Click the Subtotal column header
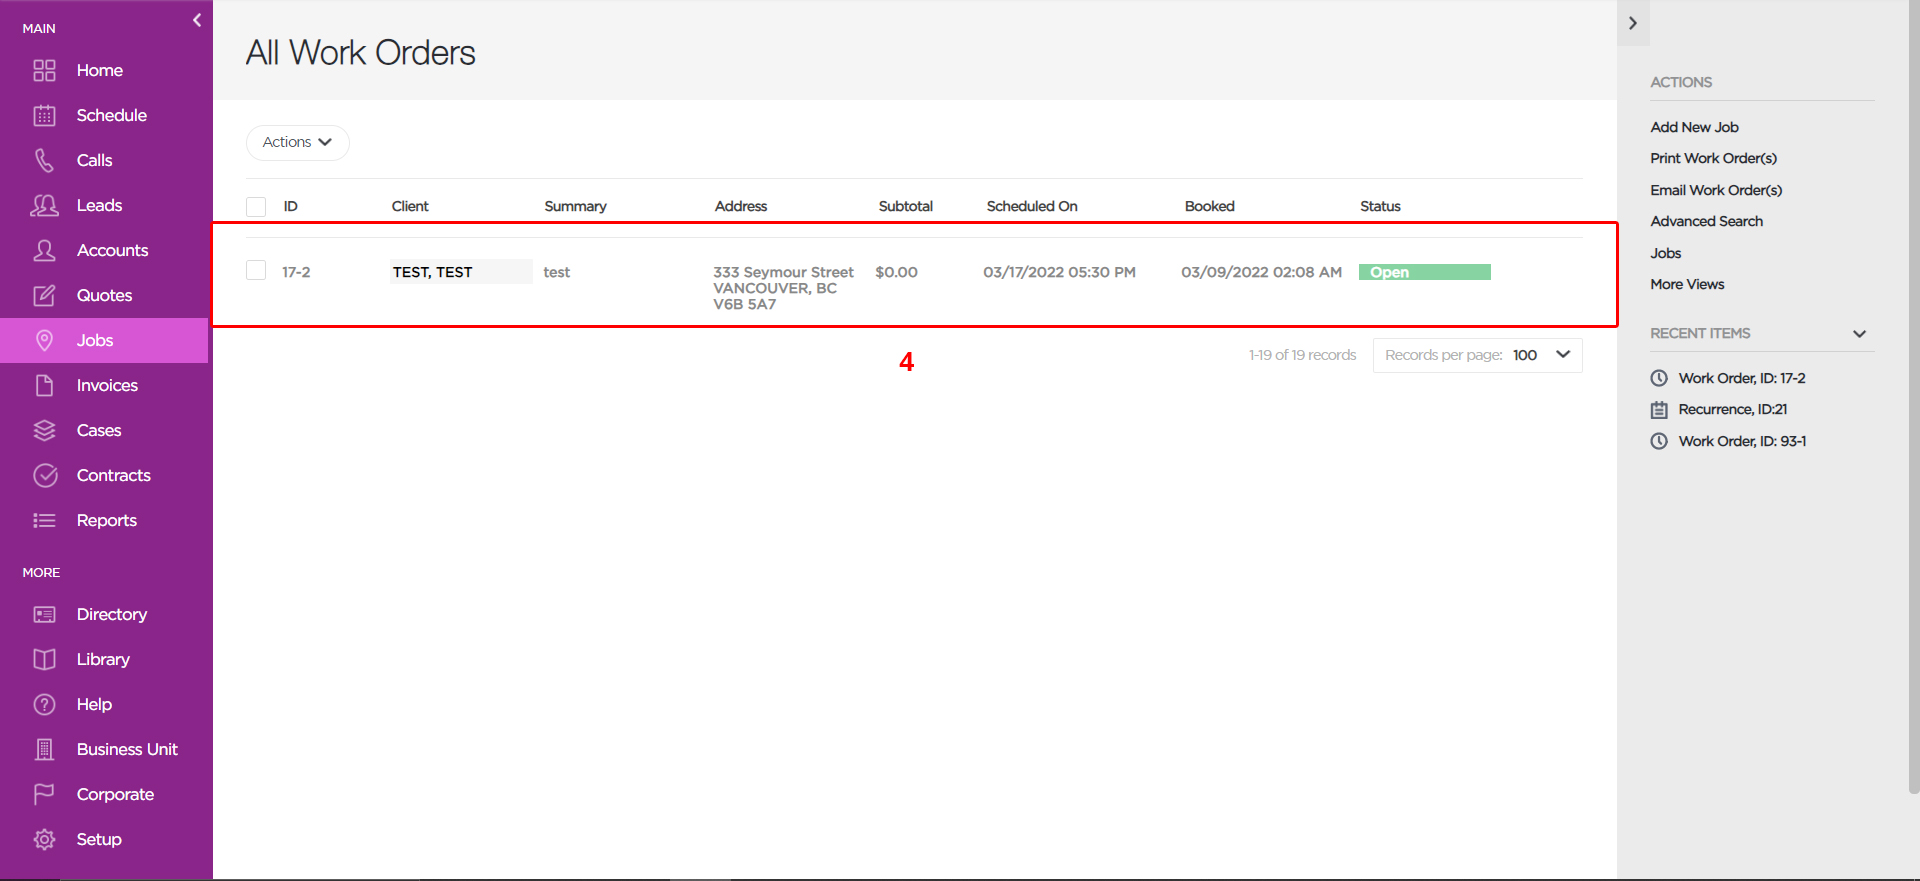 pyautogui.click(x=905, y=206)
